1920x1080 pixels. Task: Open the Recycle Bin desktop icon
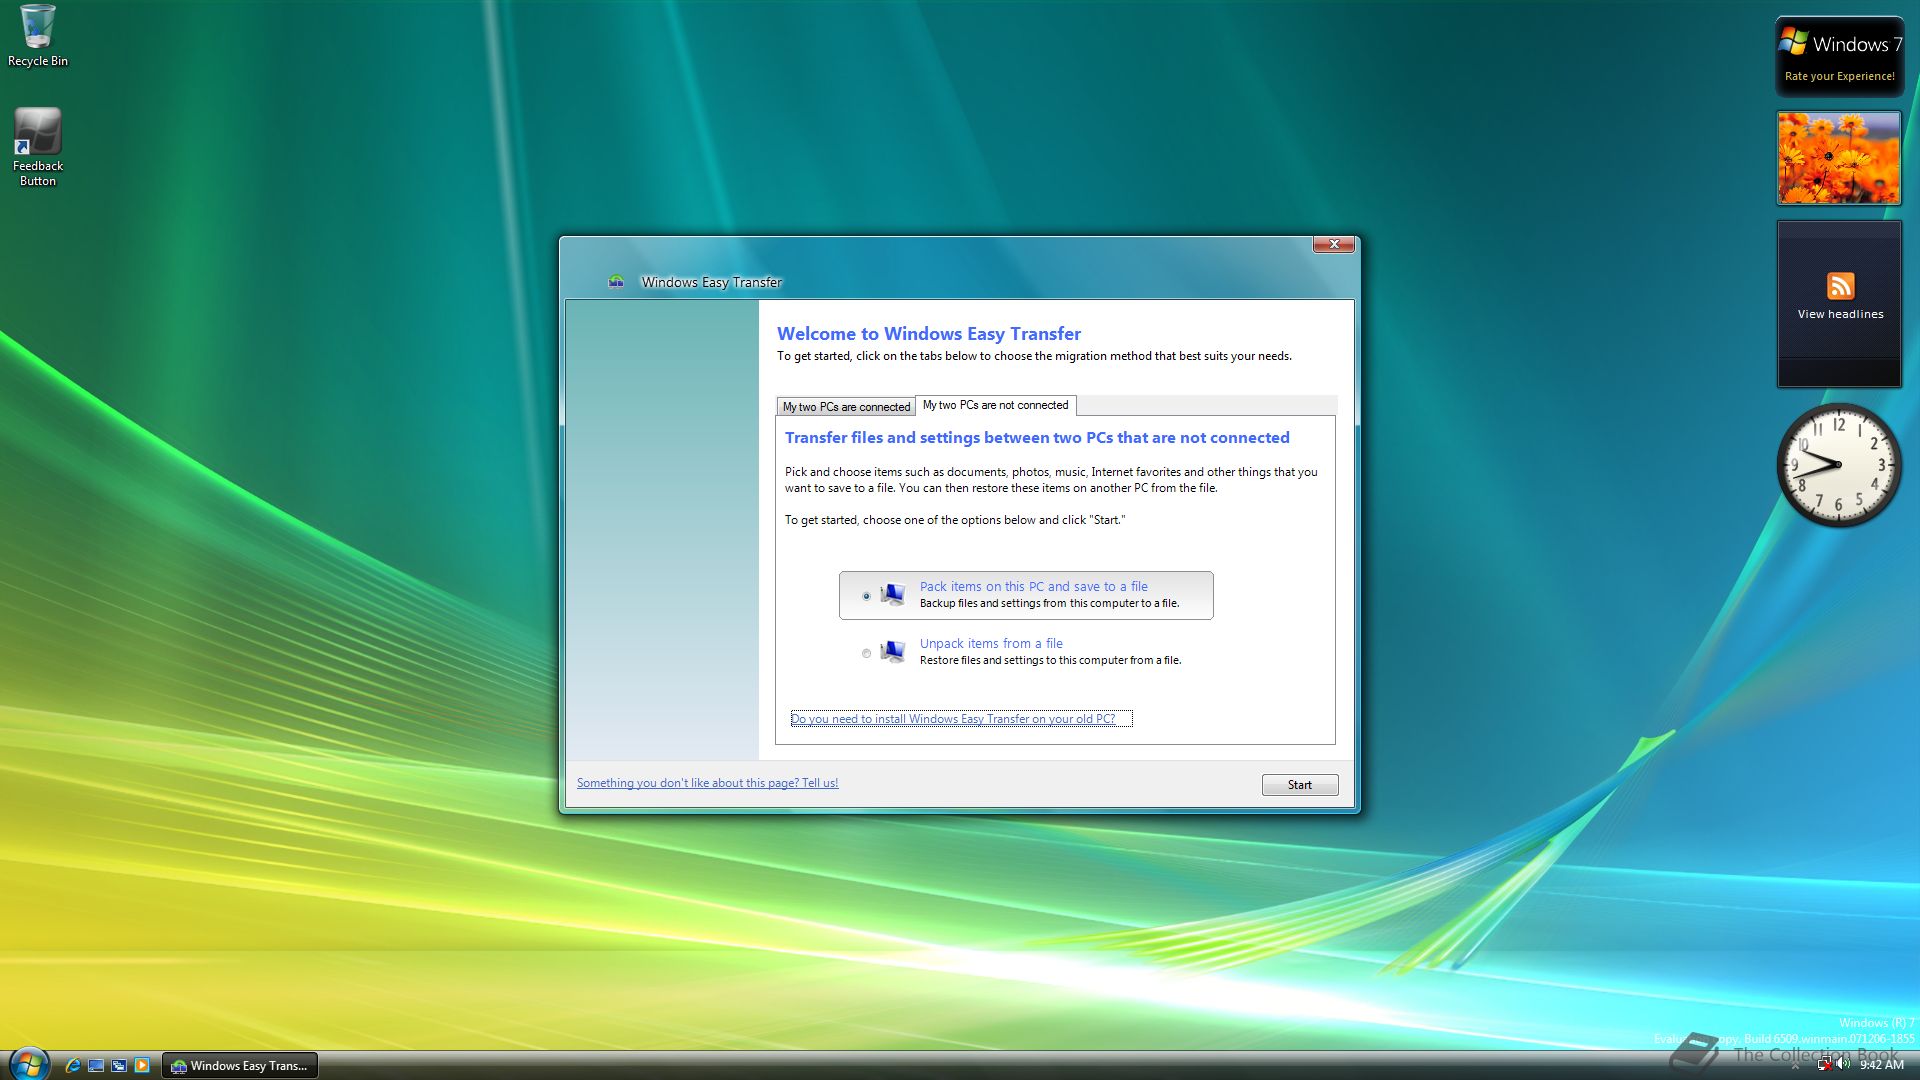38,36
